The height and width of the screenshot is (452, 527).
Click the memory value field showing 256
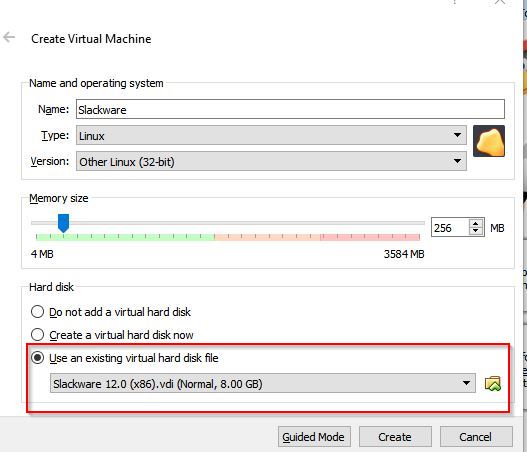coord(450,228)
